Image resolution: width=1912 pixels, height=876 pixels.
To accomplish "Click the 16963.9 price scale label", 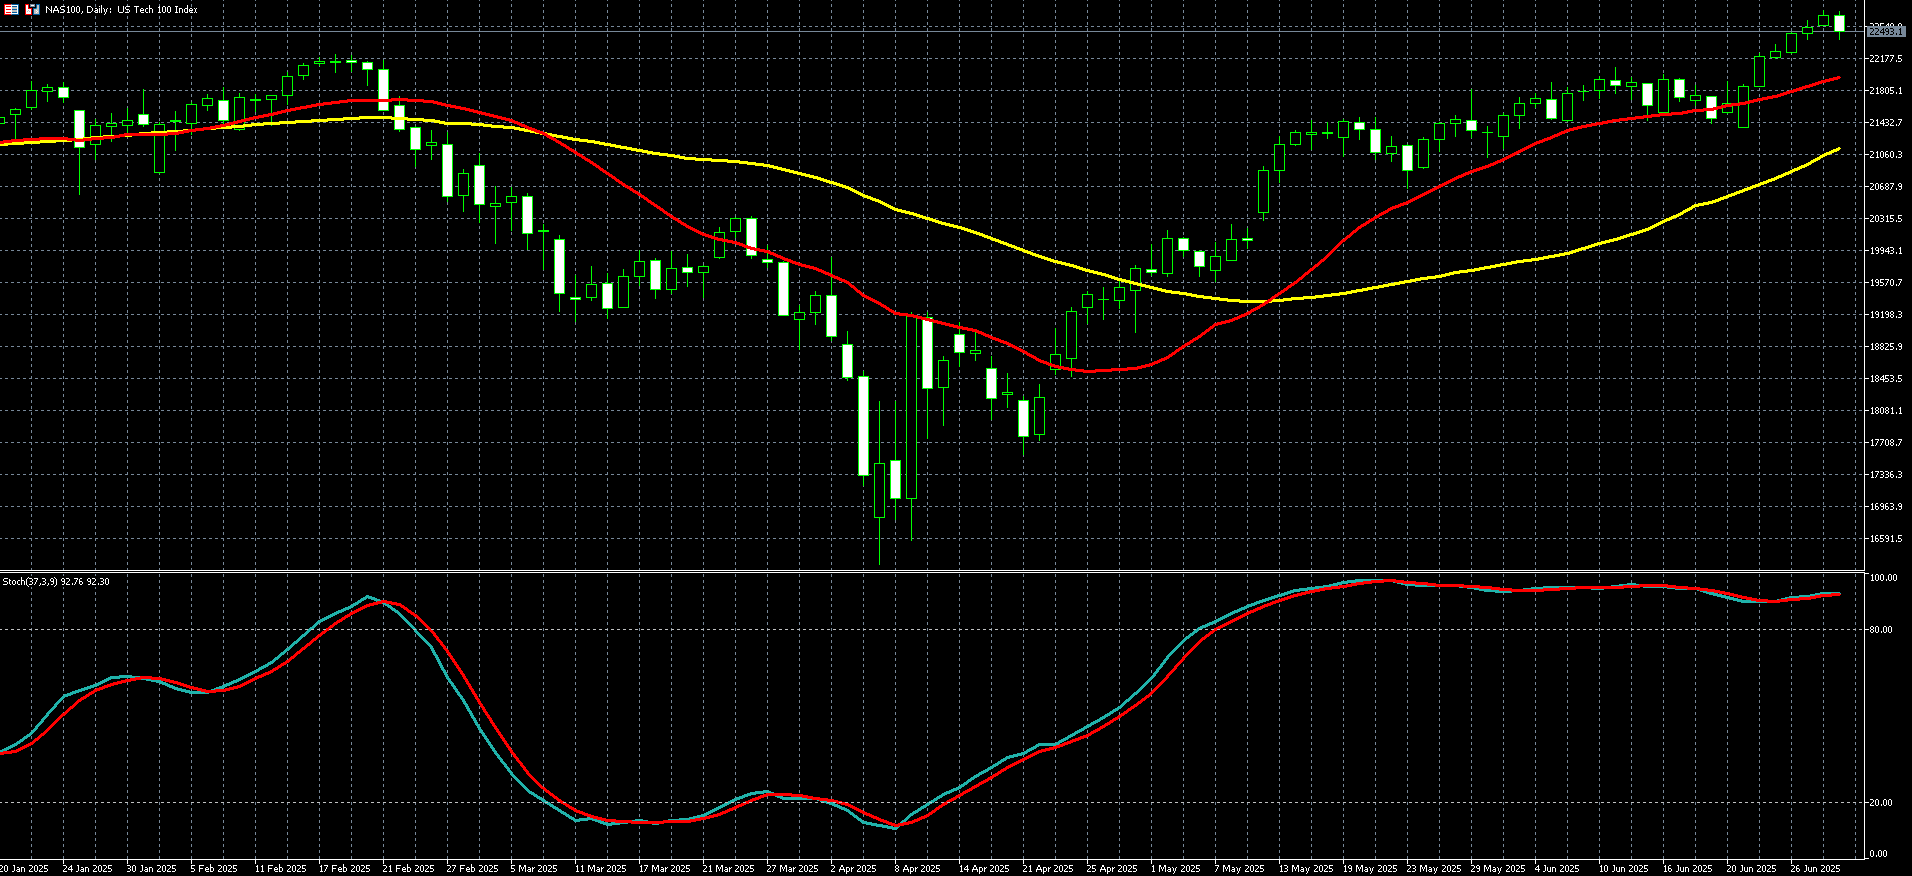I will 1885,507.
